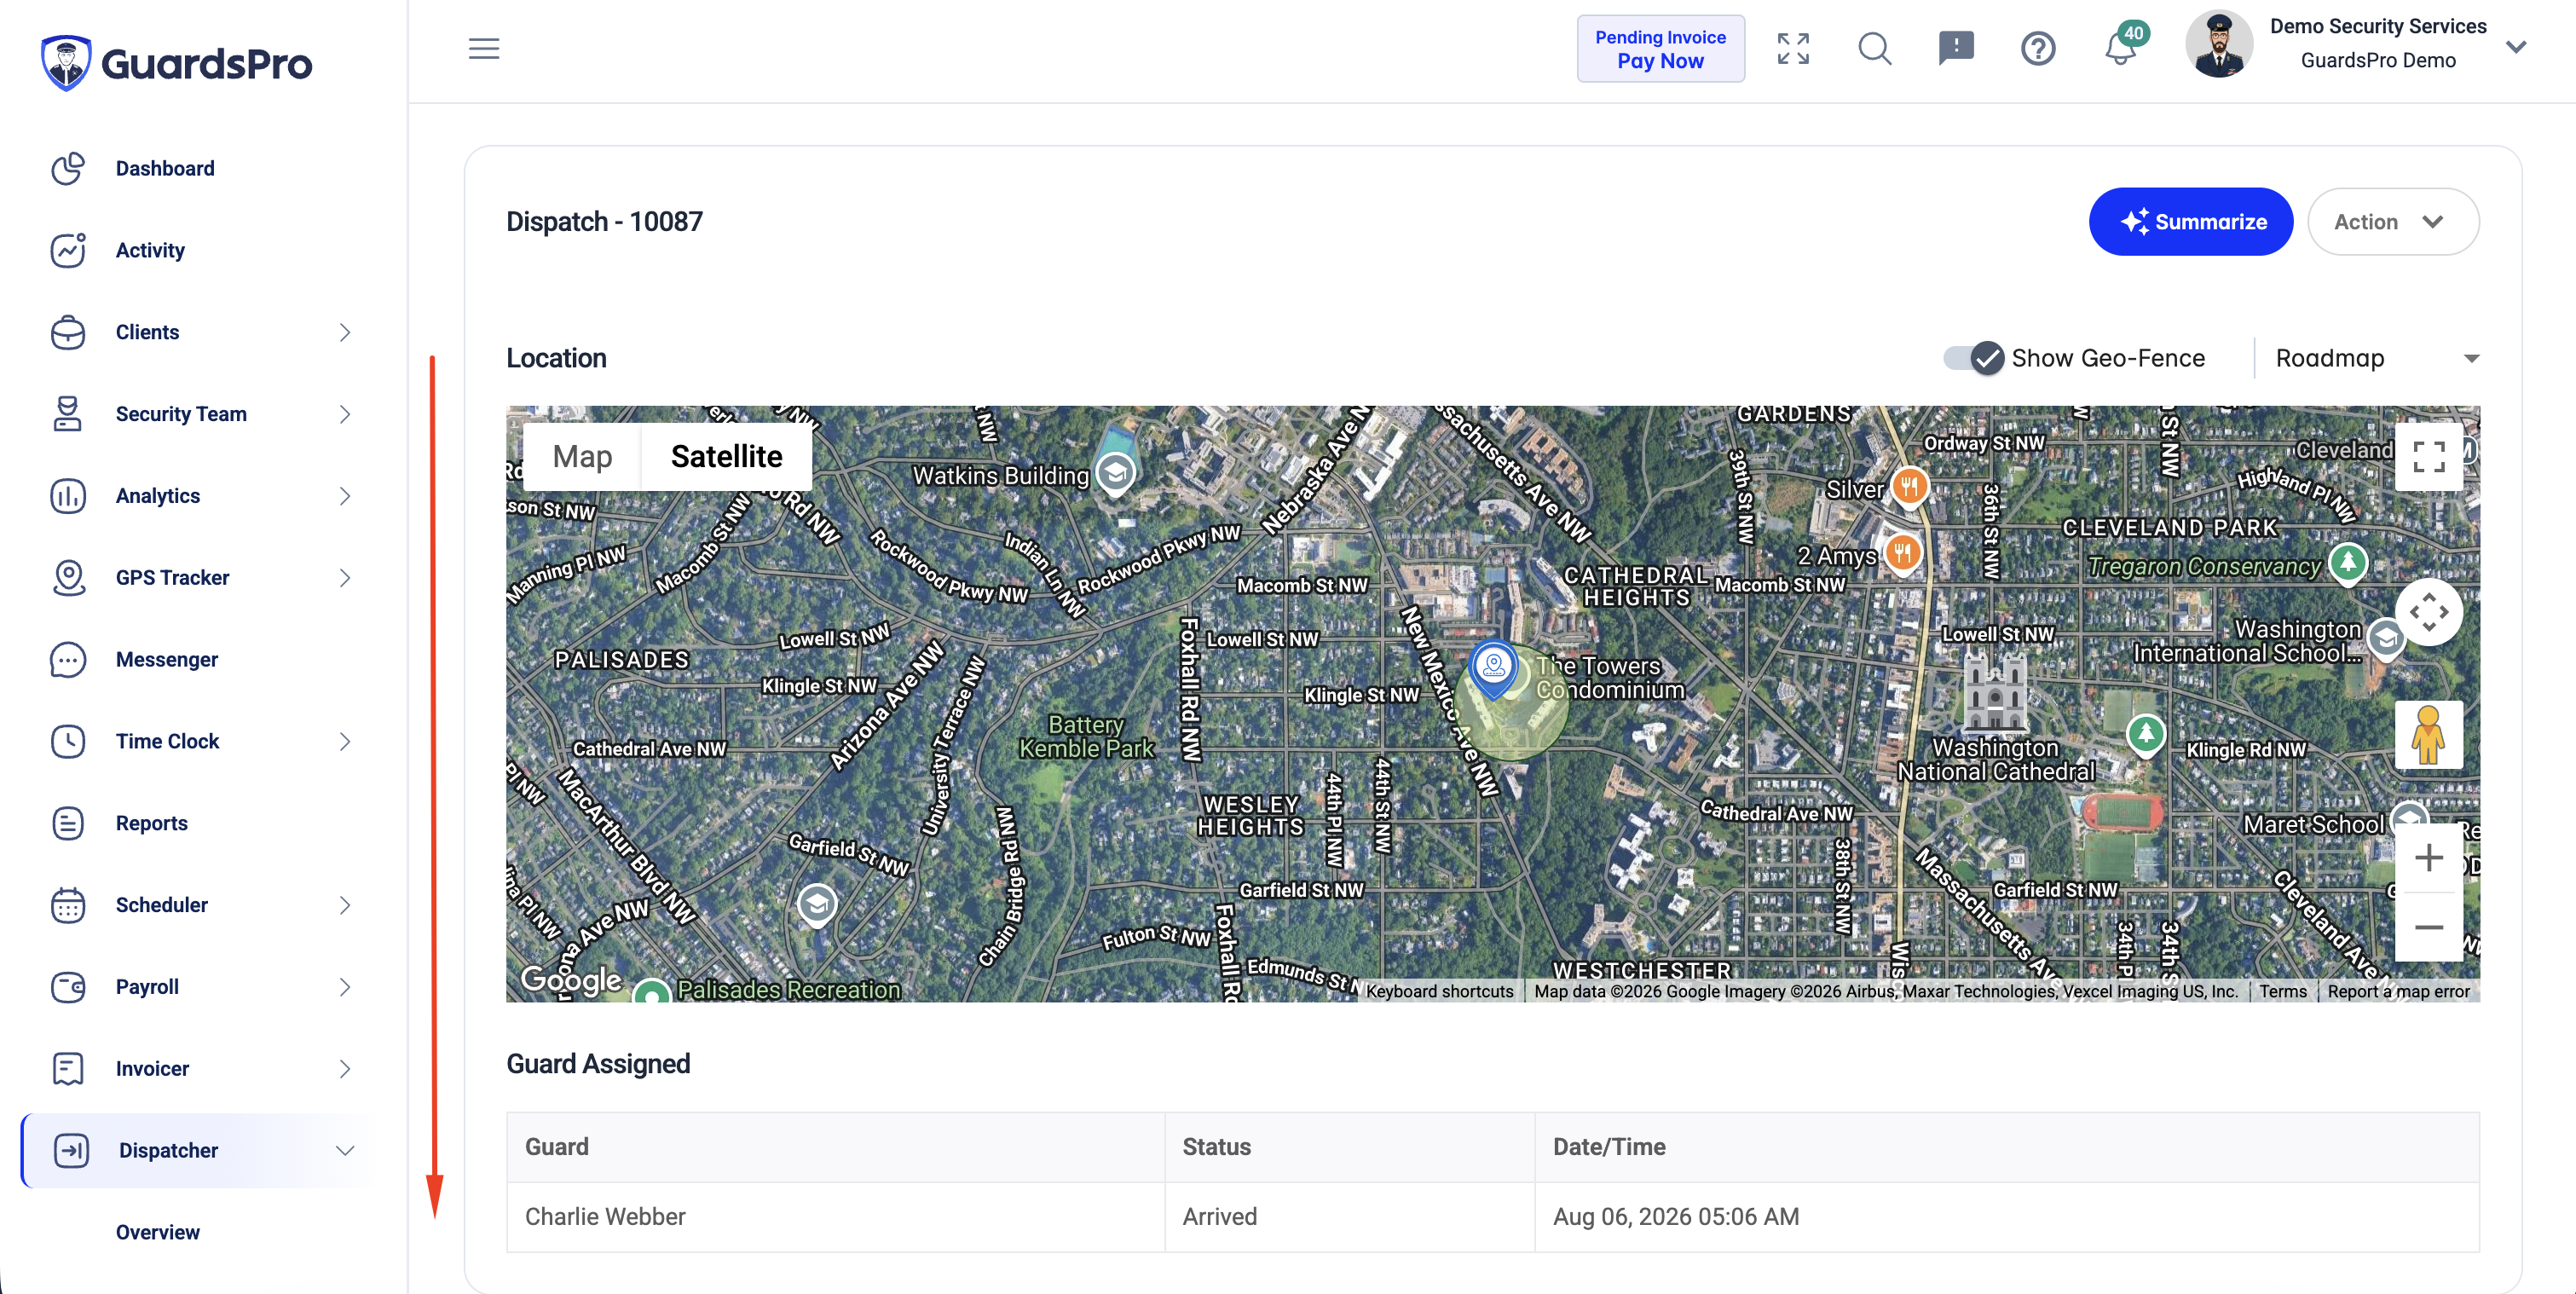Enter fullscreen with the expand icon in header
Image resolution: width=2576 pixels, height=1294 pixels.
pos(1793,48)
